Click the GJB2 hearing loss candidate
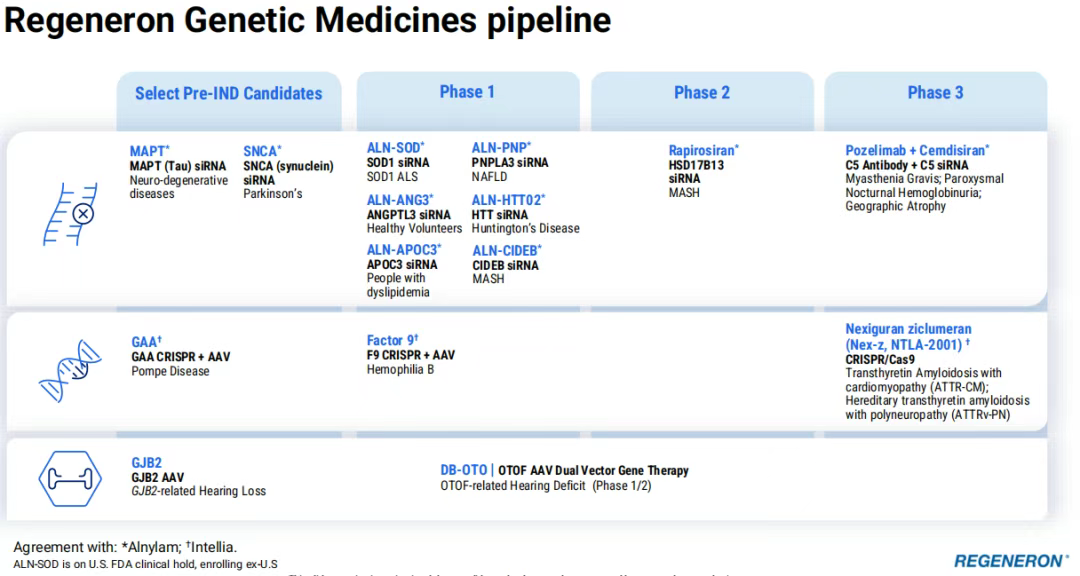This screenshot has width=1080, height=576. click(146, 463)
